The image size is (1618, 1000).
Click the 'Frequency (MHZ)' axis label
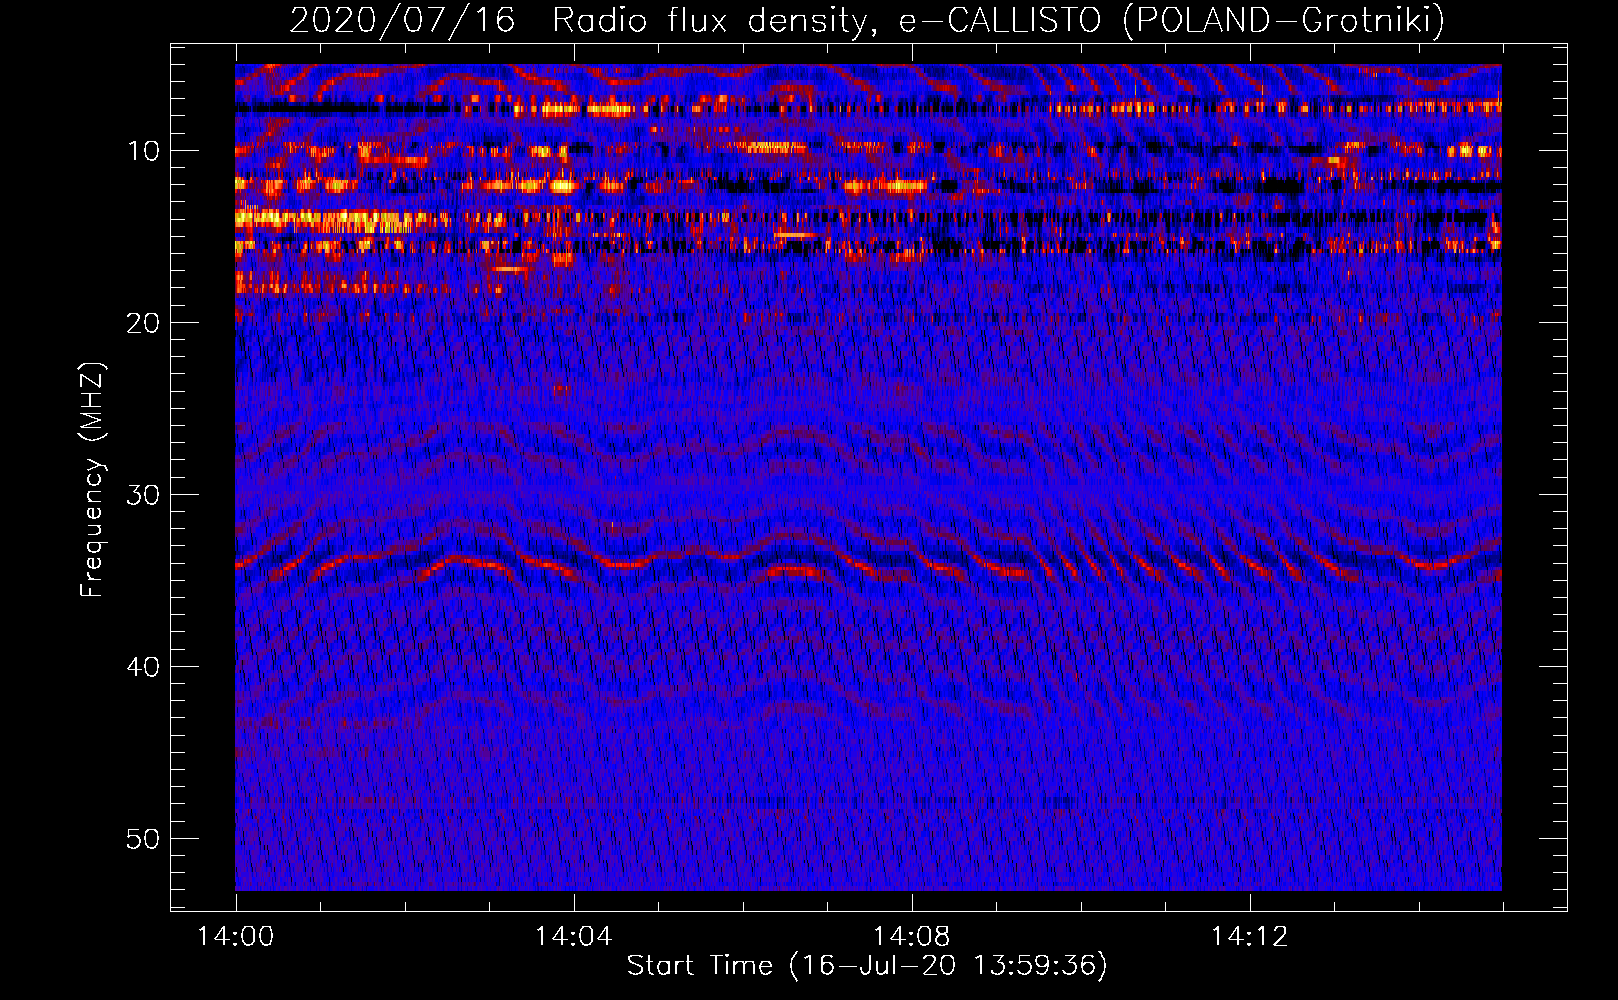(92, 479)
